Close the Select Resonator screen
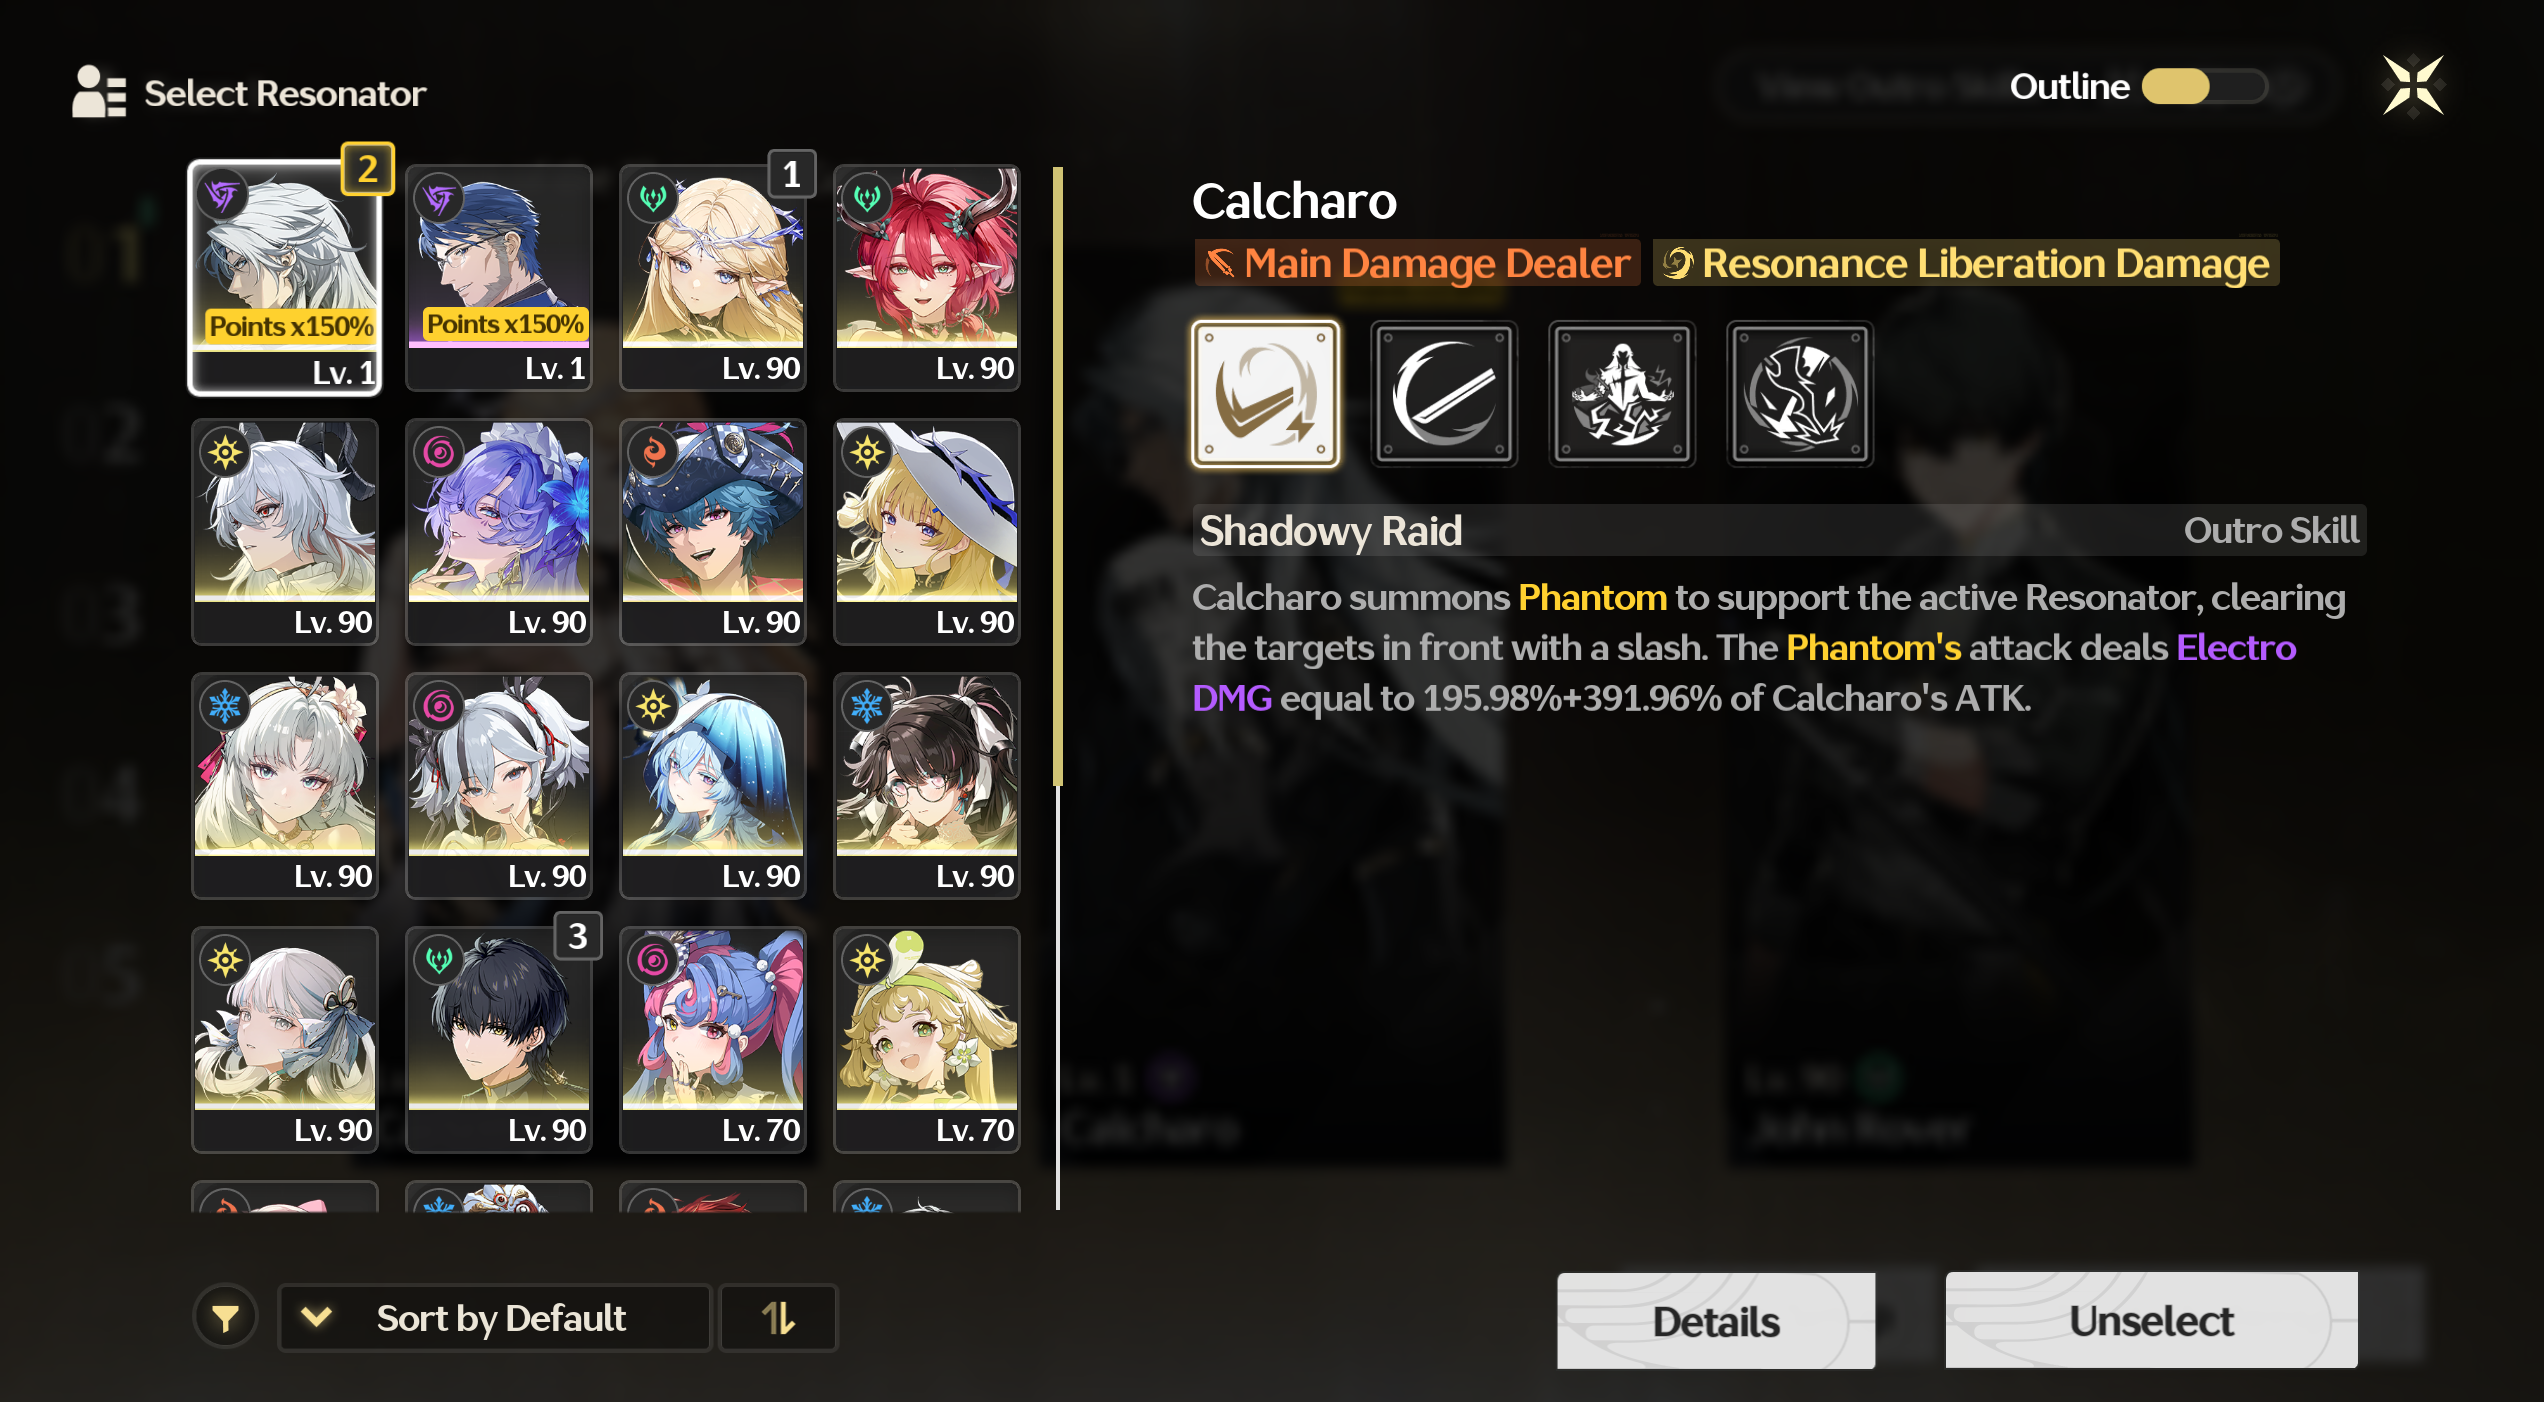2544x1402 pixels. [2413, 86]
